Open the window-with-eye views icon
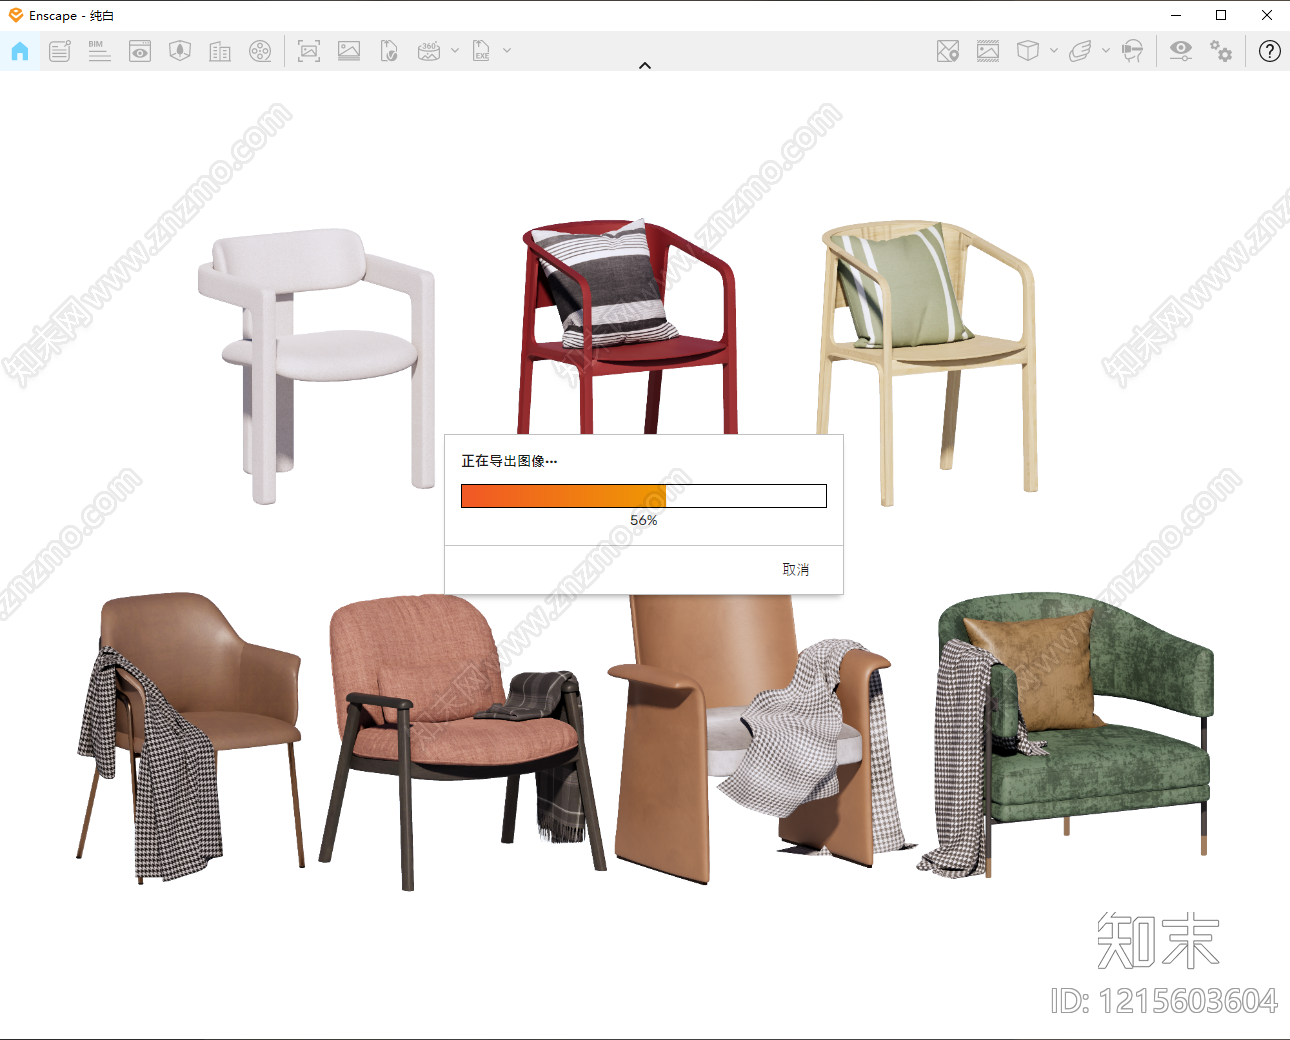 140,51
